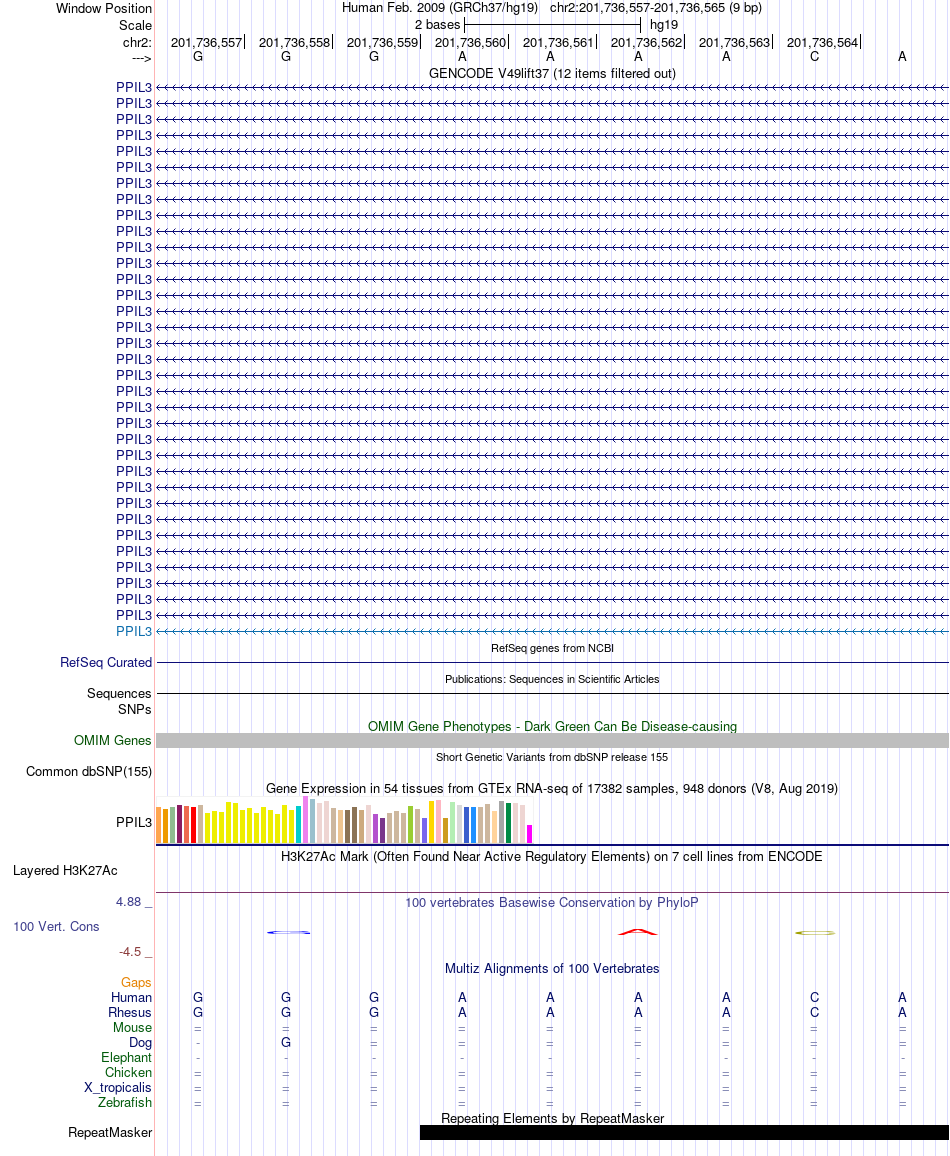
Task: Click the X_tropicalis species label
Action: 118,1087
